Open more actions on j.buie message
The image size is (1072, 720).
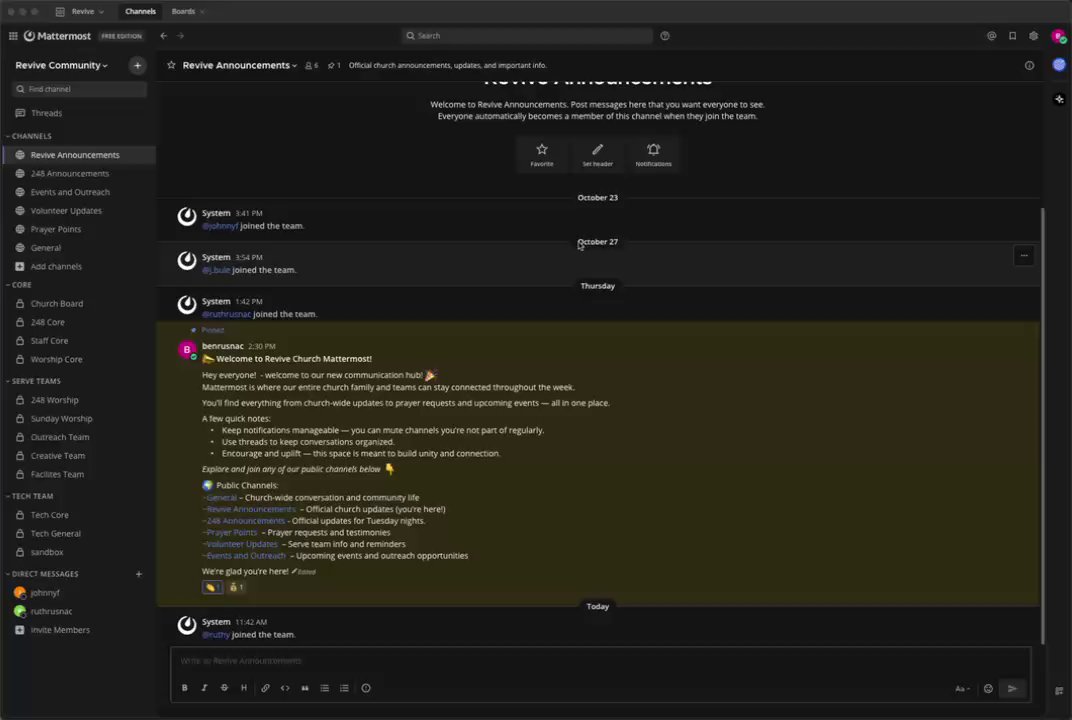(1023, 256)
